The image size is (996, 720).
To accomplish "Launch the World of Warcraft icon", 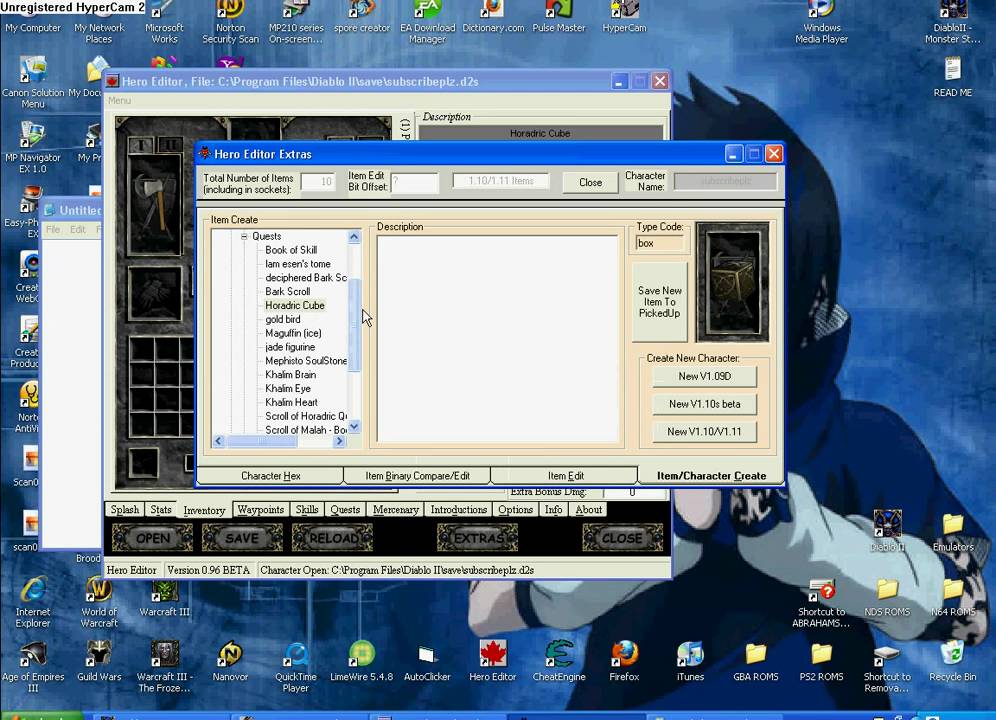I will tap(99, 602).
